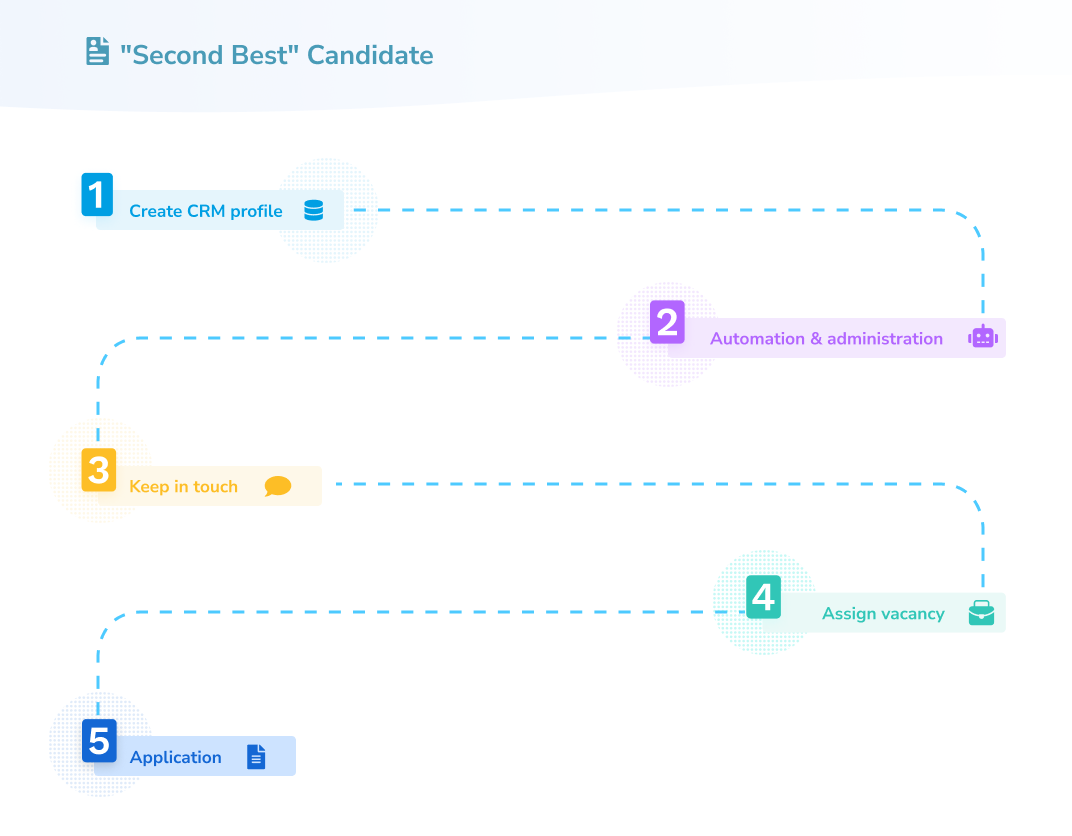Click the teal number 4 step badge
The image size is (1072, 836).
(763, 597)
